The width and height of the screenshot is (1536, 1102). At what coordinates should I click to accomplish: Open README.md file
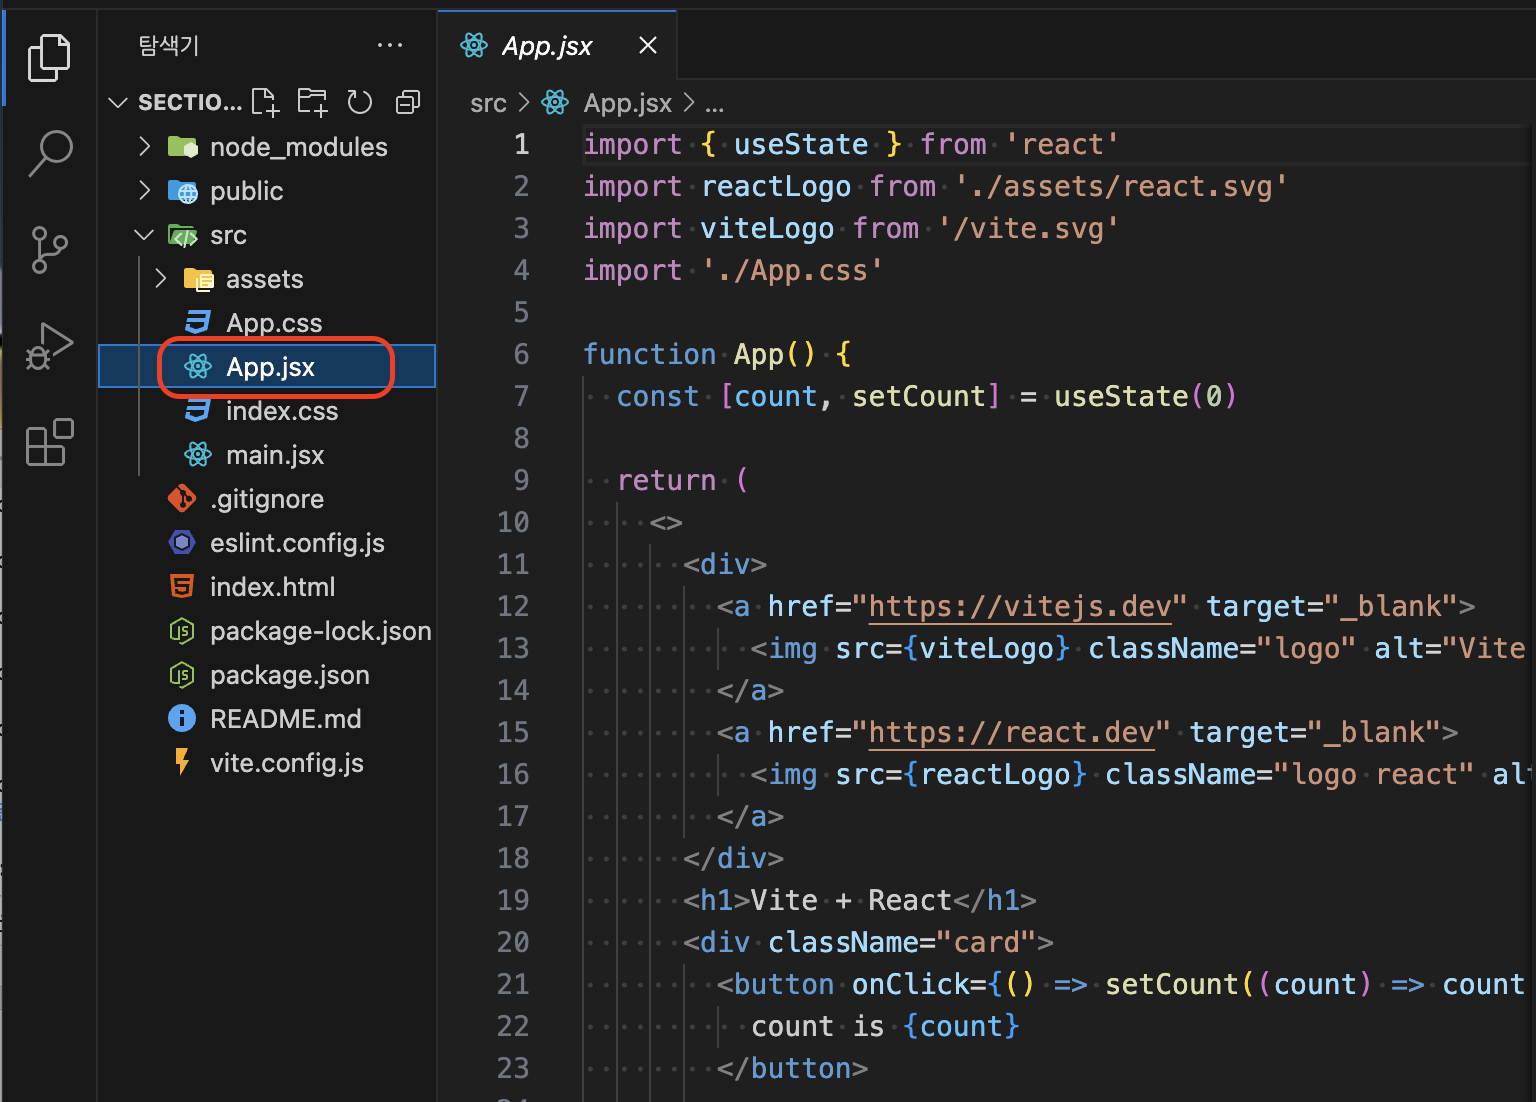[267, 719]
